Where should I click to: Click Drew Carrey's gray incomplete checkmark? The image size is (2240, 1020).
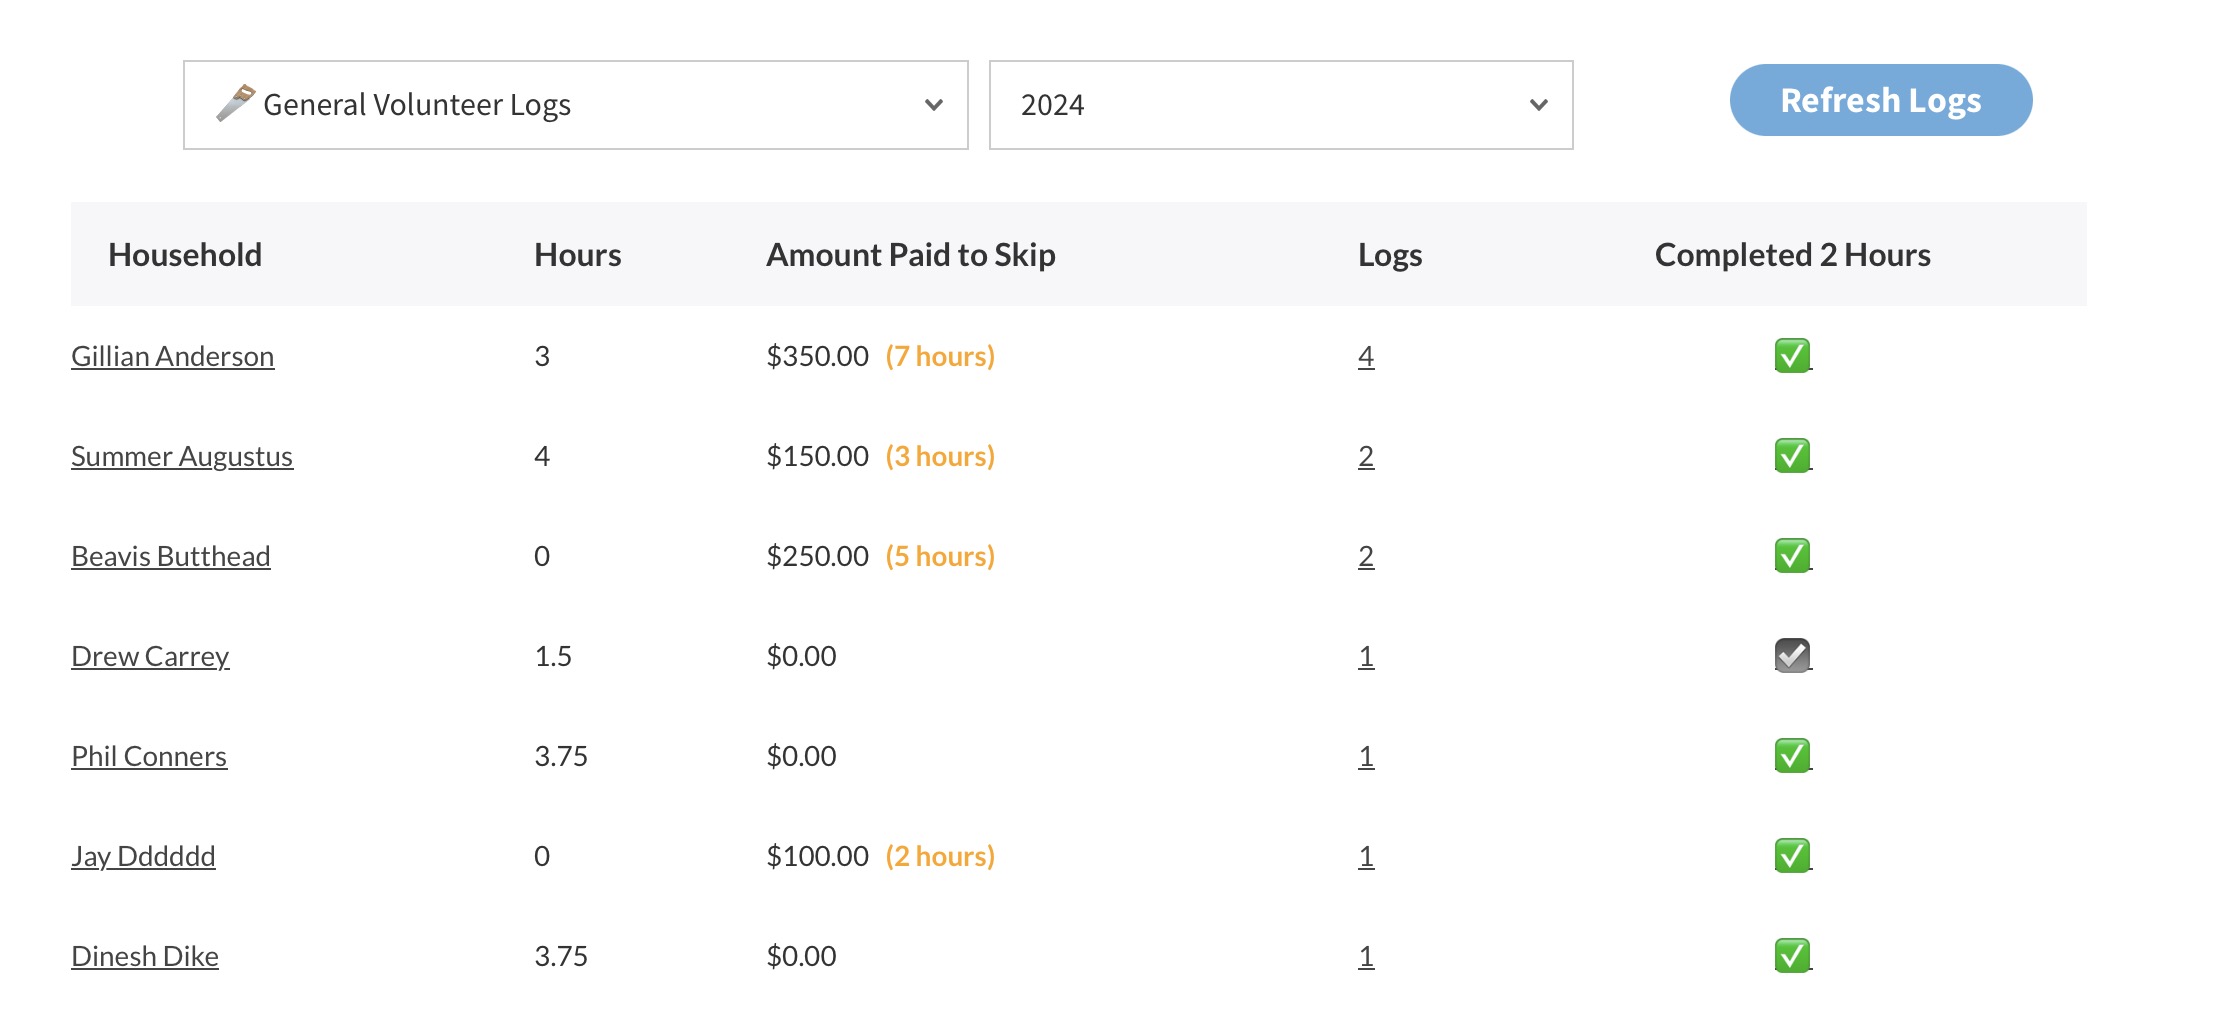click(1792, 656)
